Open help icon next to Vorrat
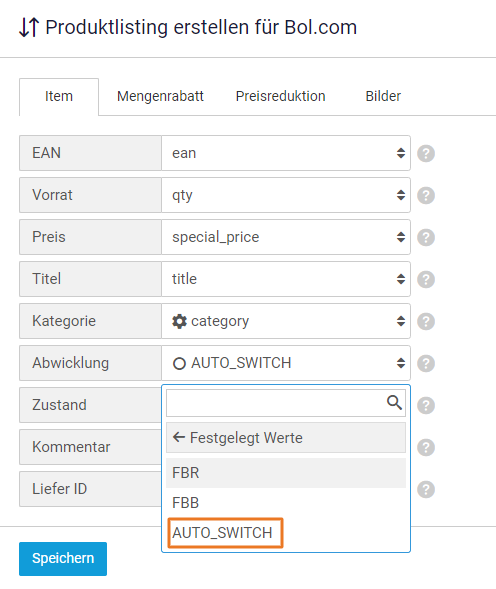Image resolution: width=496 pixels, height=589 pixels. coord(426,195)
